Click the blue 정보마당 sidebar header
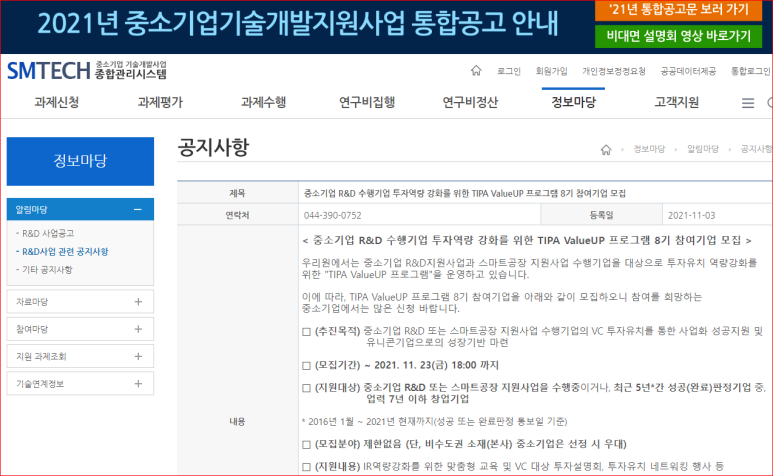Screen dimensions: 773x476 point(80,161)
